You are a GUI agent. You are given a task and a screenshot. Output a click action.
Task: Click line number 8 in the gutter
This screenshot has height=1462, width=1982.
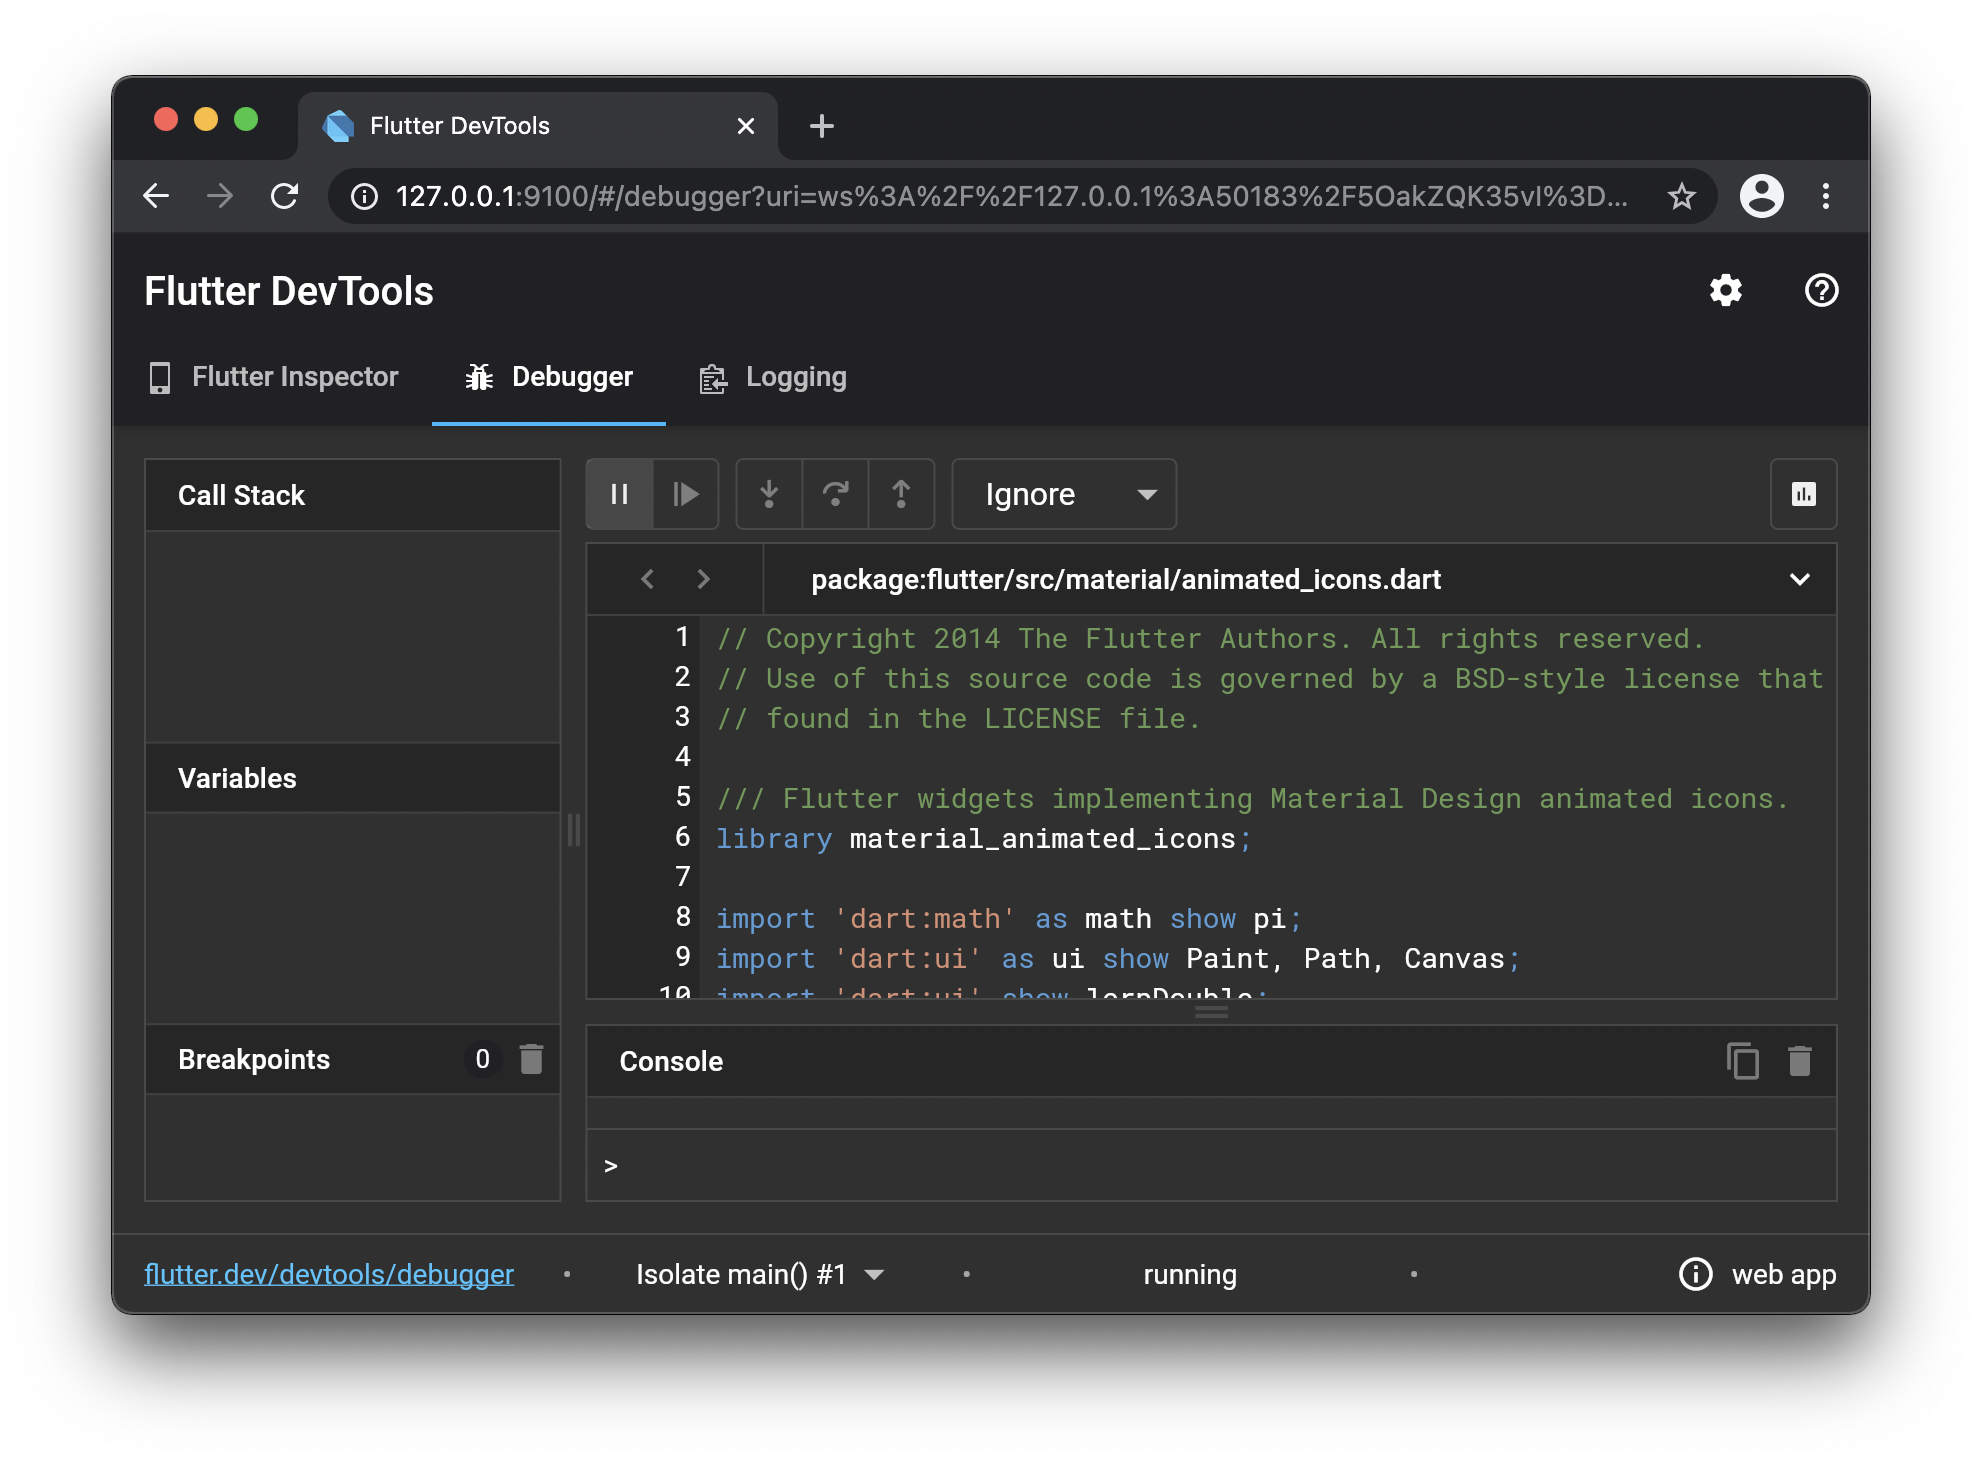(683, 917)
